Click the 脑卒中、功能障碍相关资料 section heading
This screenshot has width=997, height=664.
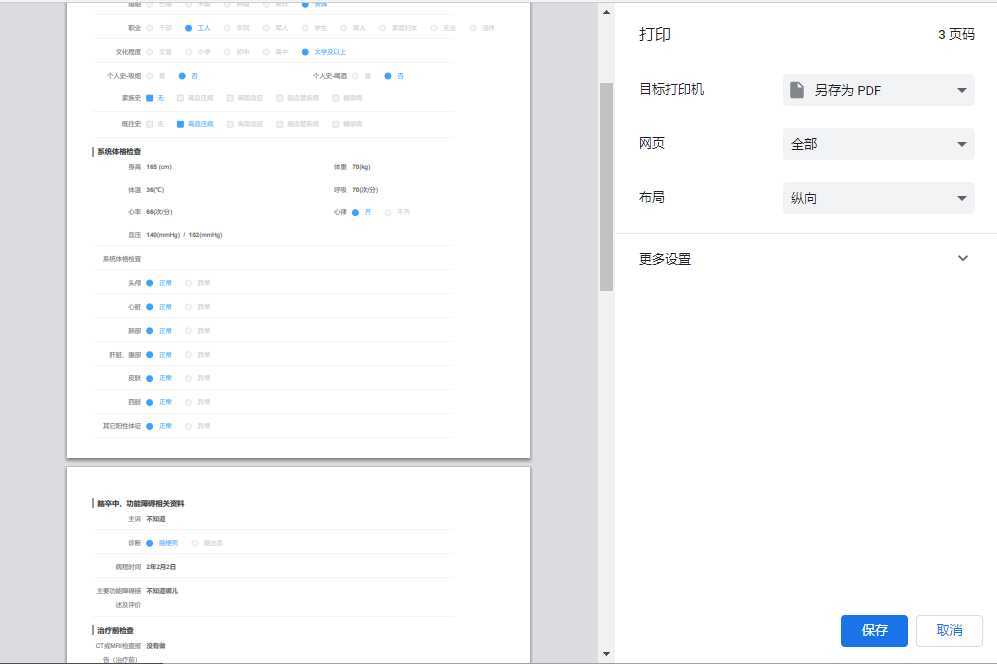tap(141, 503)
